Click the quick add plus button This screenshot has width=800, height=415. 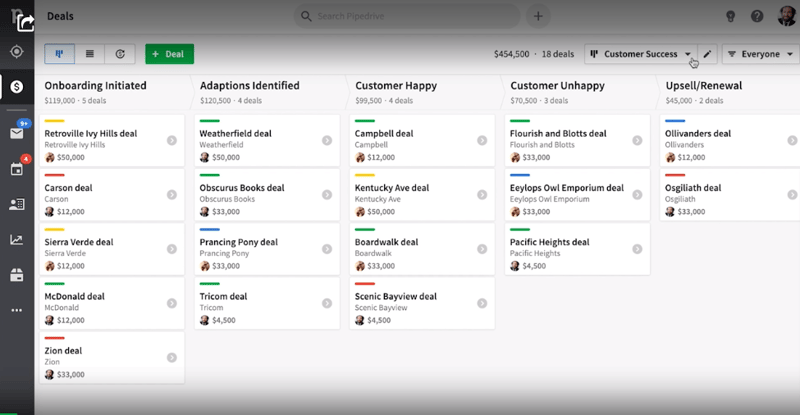538,16
